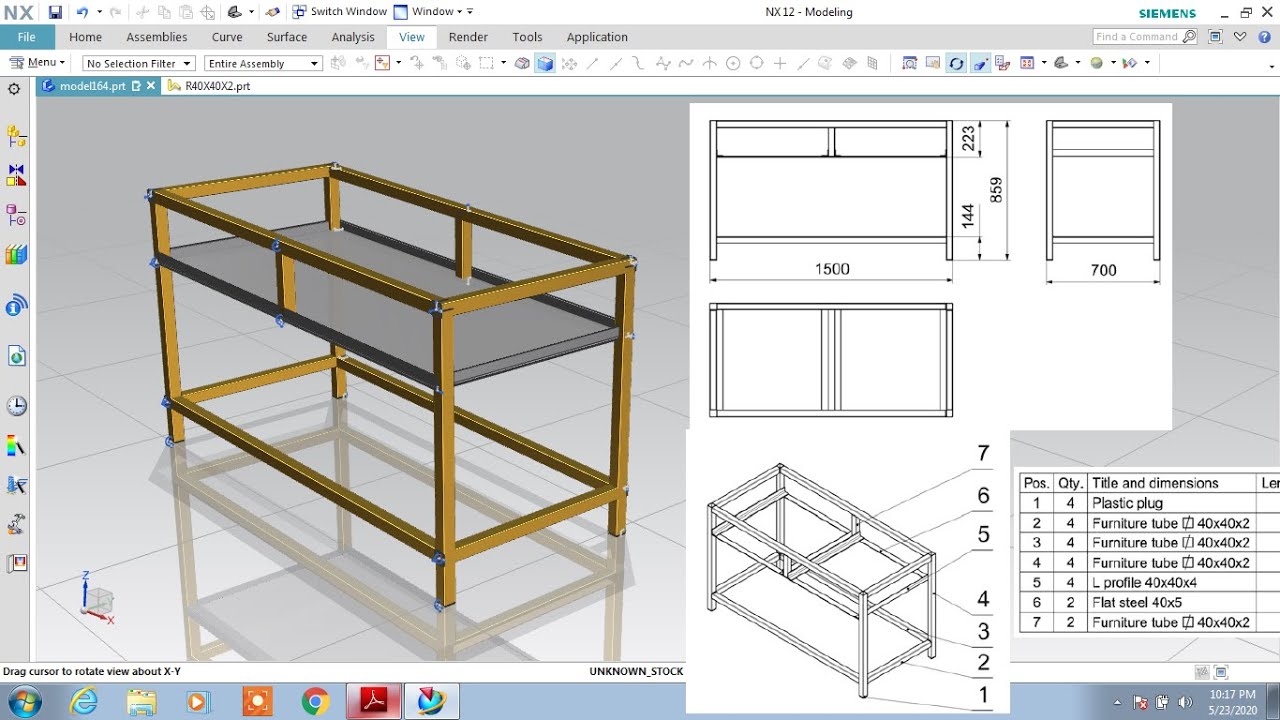Select the 'Flat steel 40x5' table row
The height and width of the screenshot is (720, 1280).
[1149, 602]
